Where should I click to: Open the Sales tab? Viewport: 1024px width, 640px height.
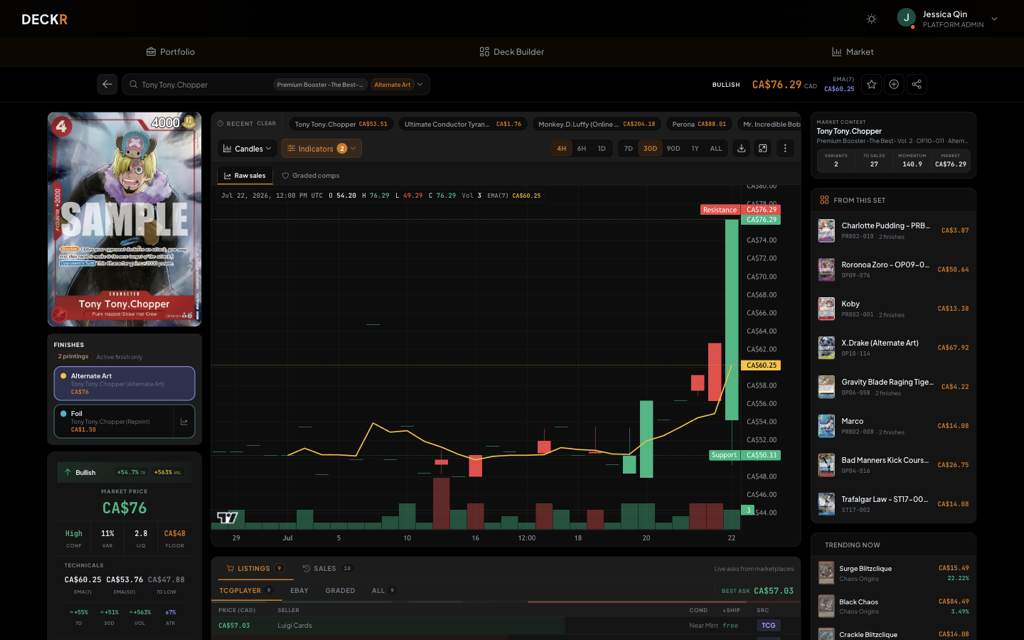pyautogui.click(x=328, y=568)
